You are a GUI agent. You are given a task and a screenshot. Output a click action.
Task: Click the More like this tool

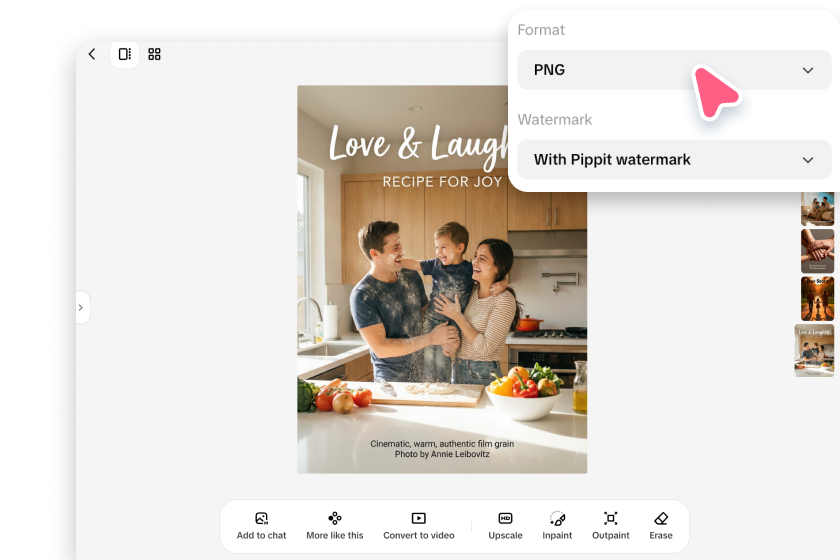(x=335, y=526)
